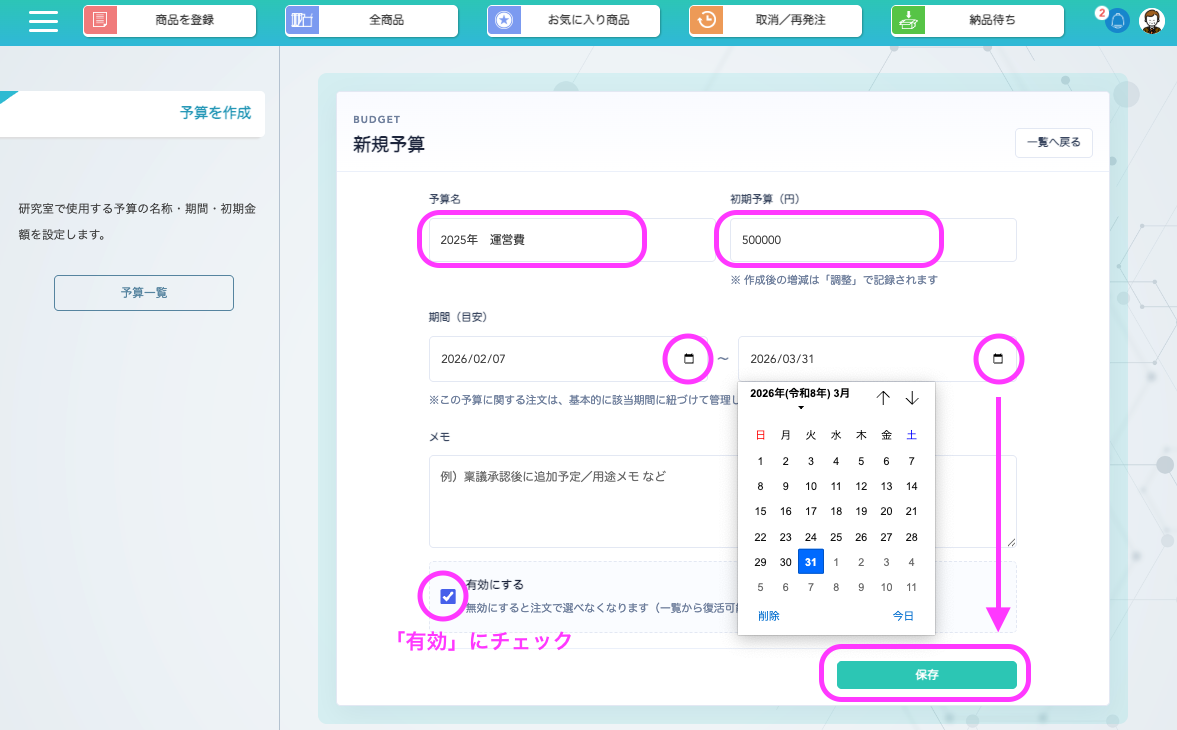Go to previous month with up arrow

tap(883, 398)
